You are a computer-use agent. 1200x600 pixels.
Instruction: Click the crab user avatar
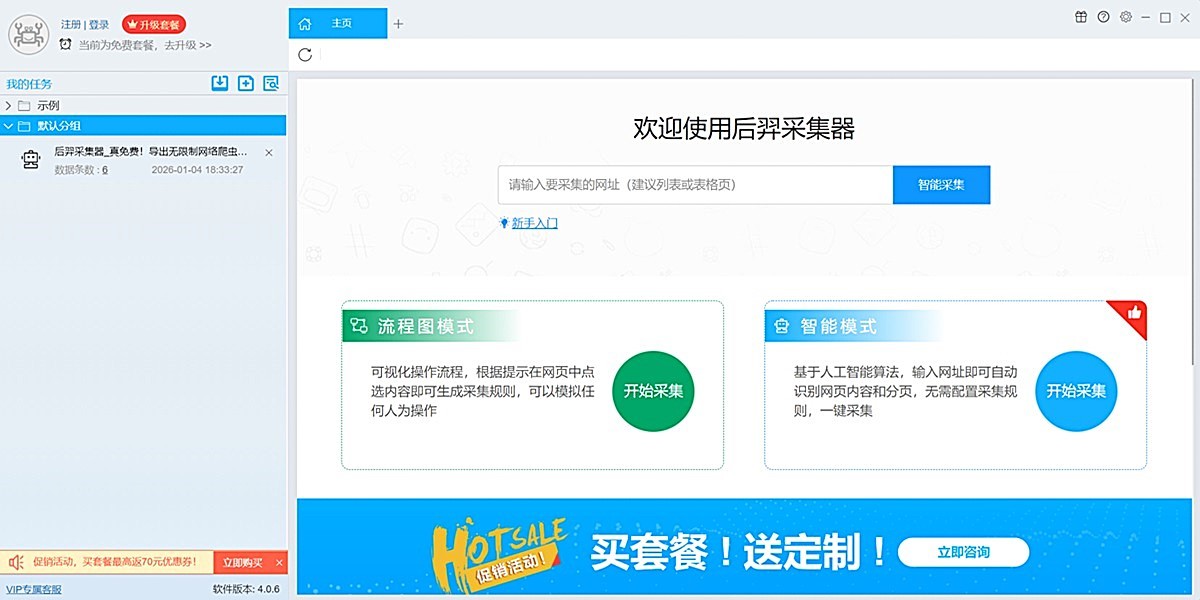point(29,34)
